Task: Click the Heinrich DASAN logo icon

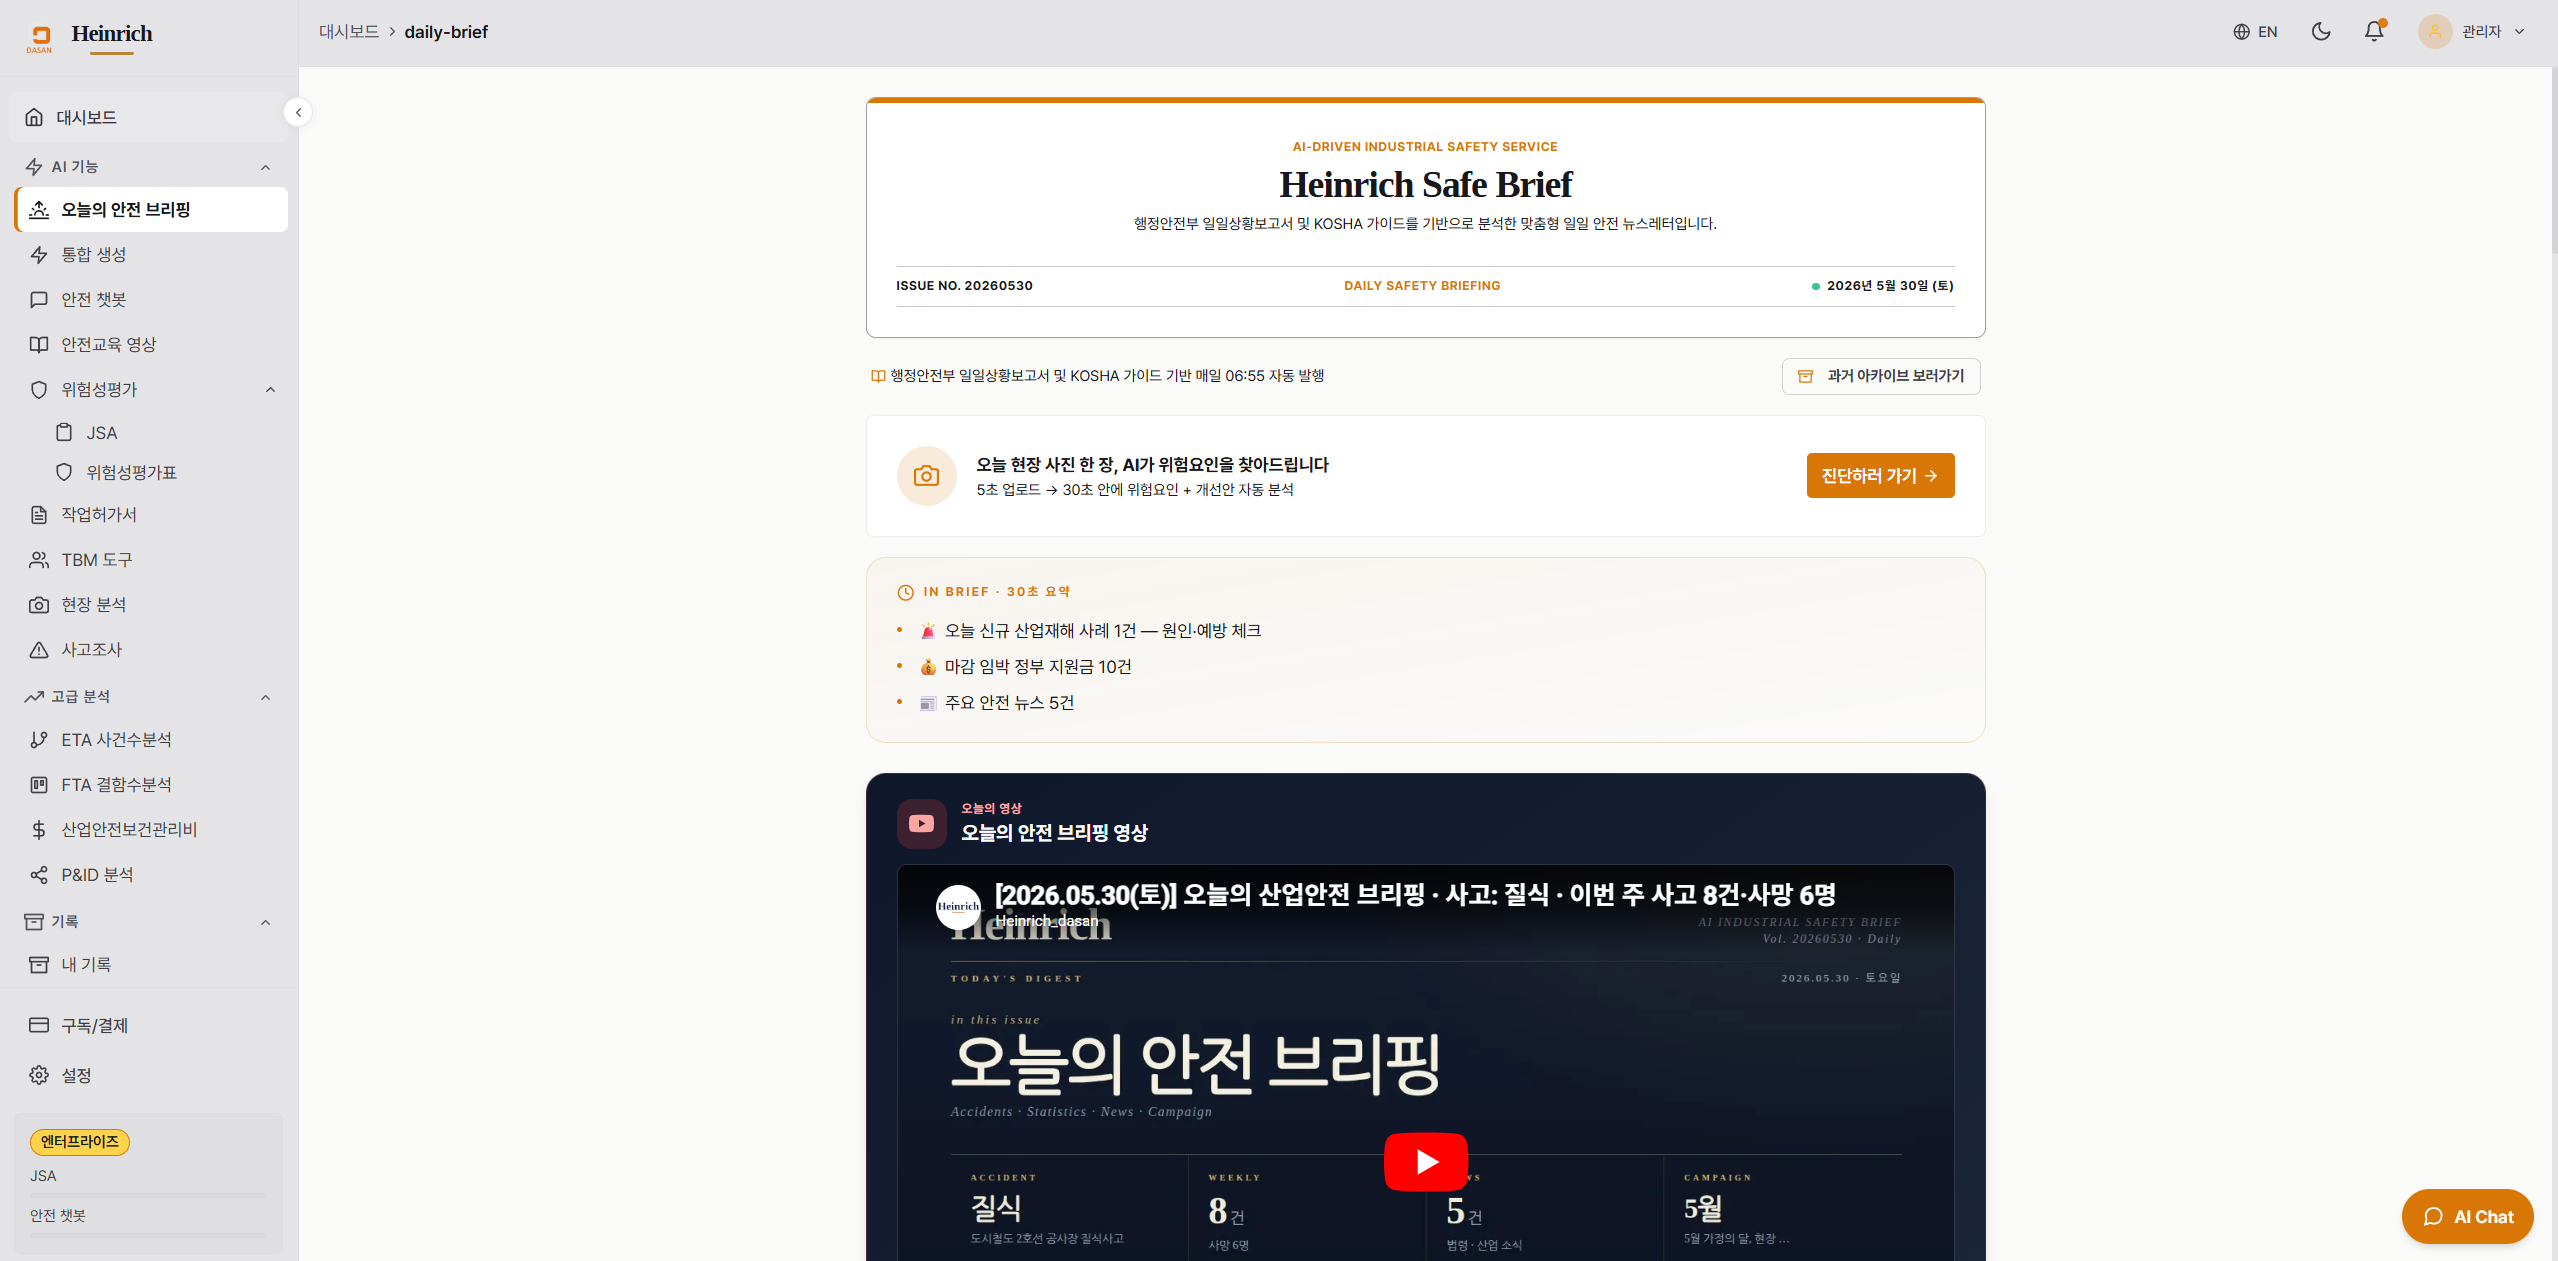Action: [39, 38]
